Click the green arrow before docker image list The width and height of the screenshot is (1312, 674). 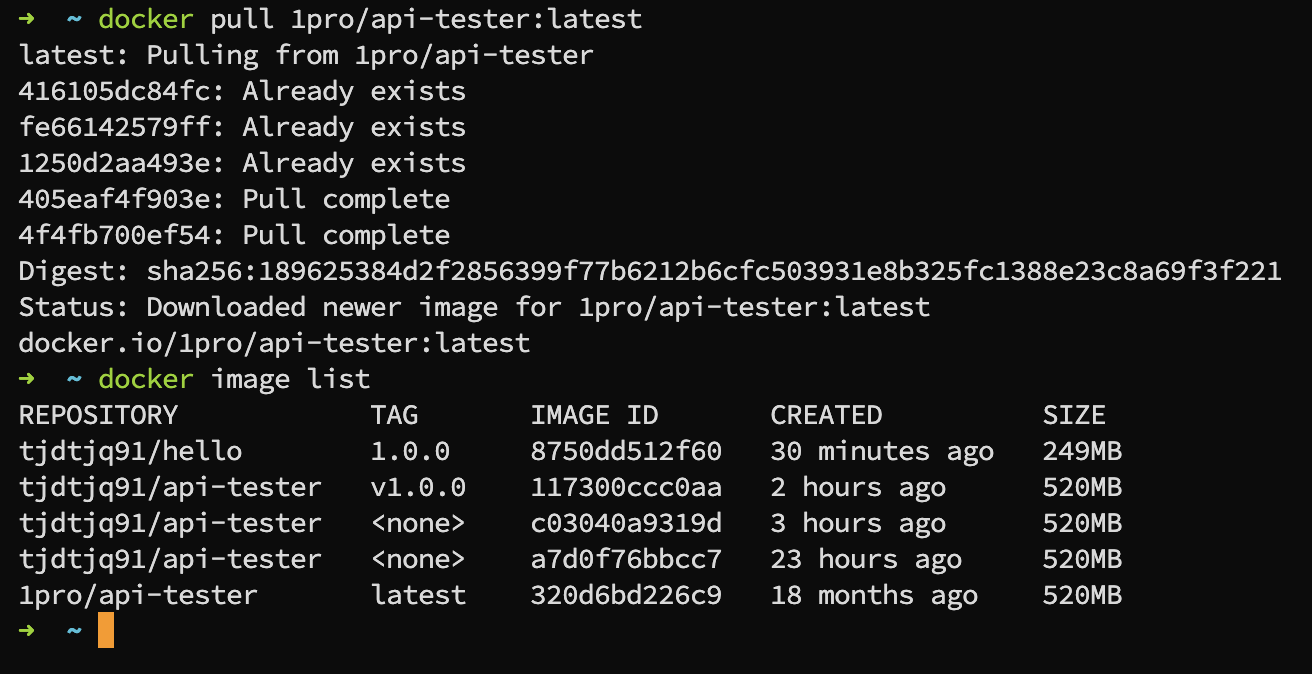27,379
